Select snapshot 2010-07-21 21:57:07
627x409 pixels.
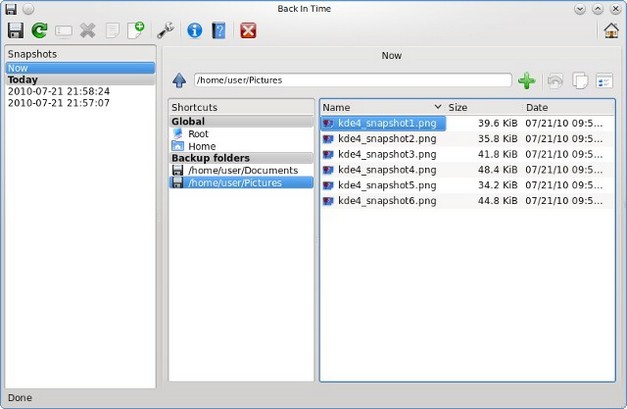(80, 103)
